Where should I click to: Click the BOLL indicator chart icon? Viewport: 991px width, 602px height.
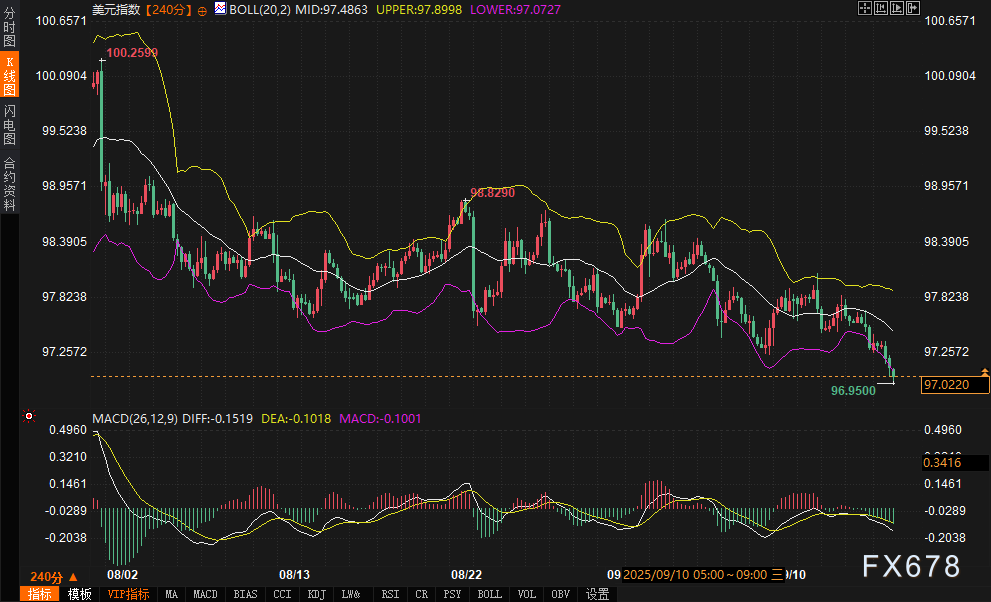click(220, 8)
